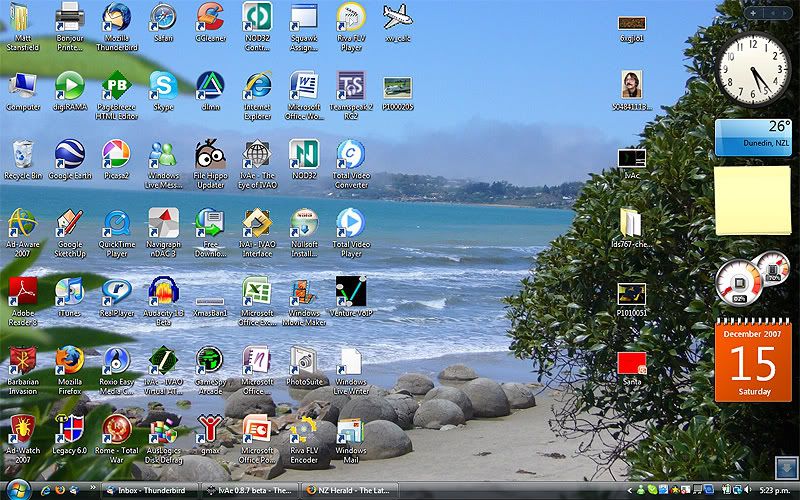Open the Mozilla Thunderbird desktop shortcut
800x500 pixels.
(x=116, y=18)
